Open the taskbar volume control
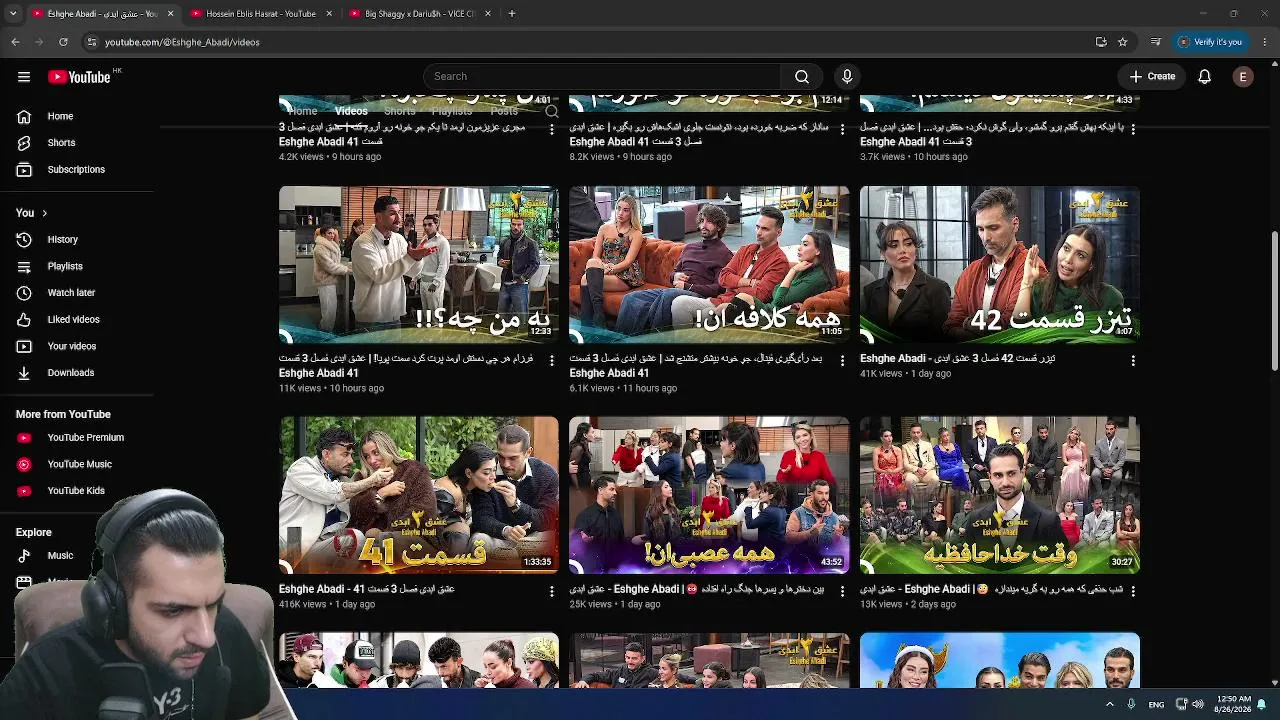This screenshot has height=720, width=1280. pyautogui.click(x=1198, y=704)
